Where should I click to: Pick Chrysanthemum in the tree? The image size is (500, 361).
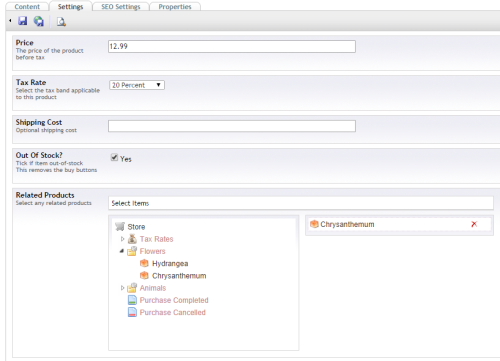tap(179, 276)
